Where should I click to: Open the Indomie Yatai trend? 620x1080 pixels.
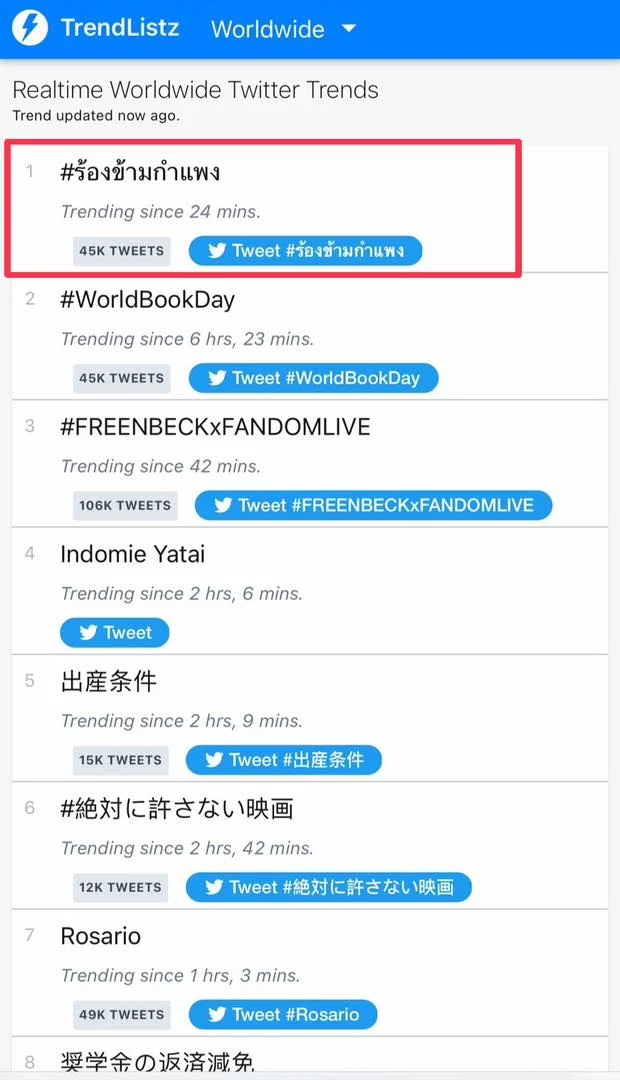[x=133, y=554]
